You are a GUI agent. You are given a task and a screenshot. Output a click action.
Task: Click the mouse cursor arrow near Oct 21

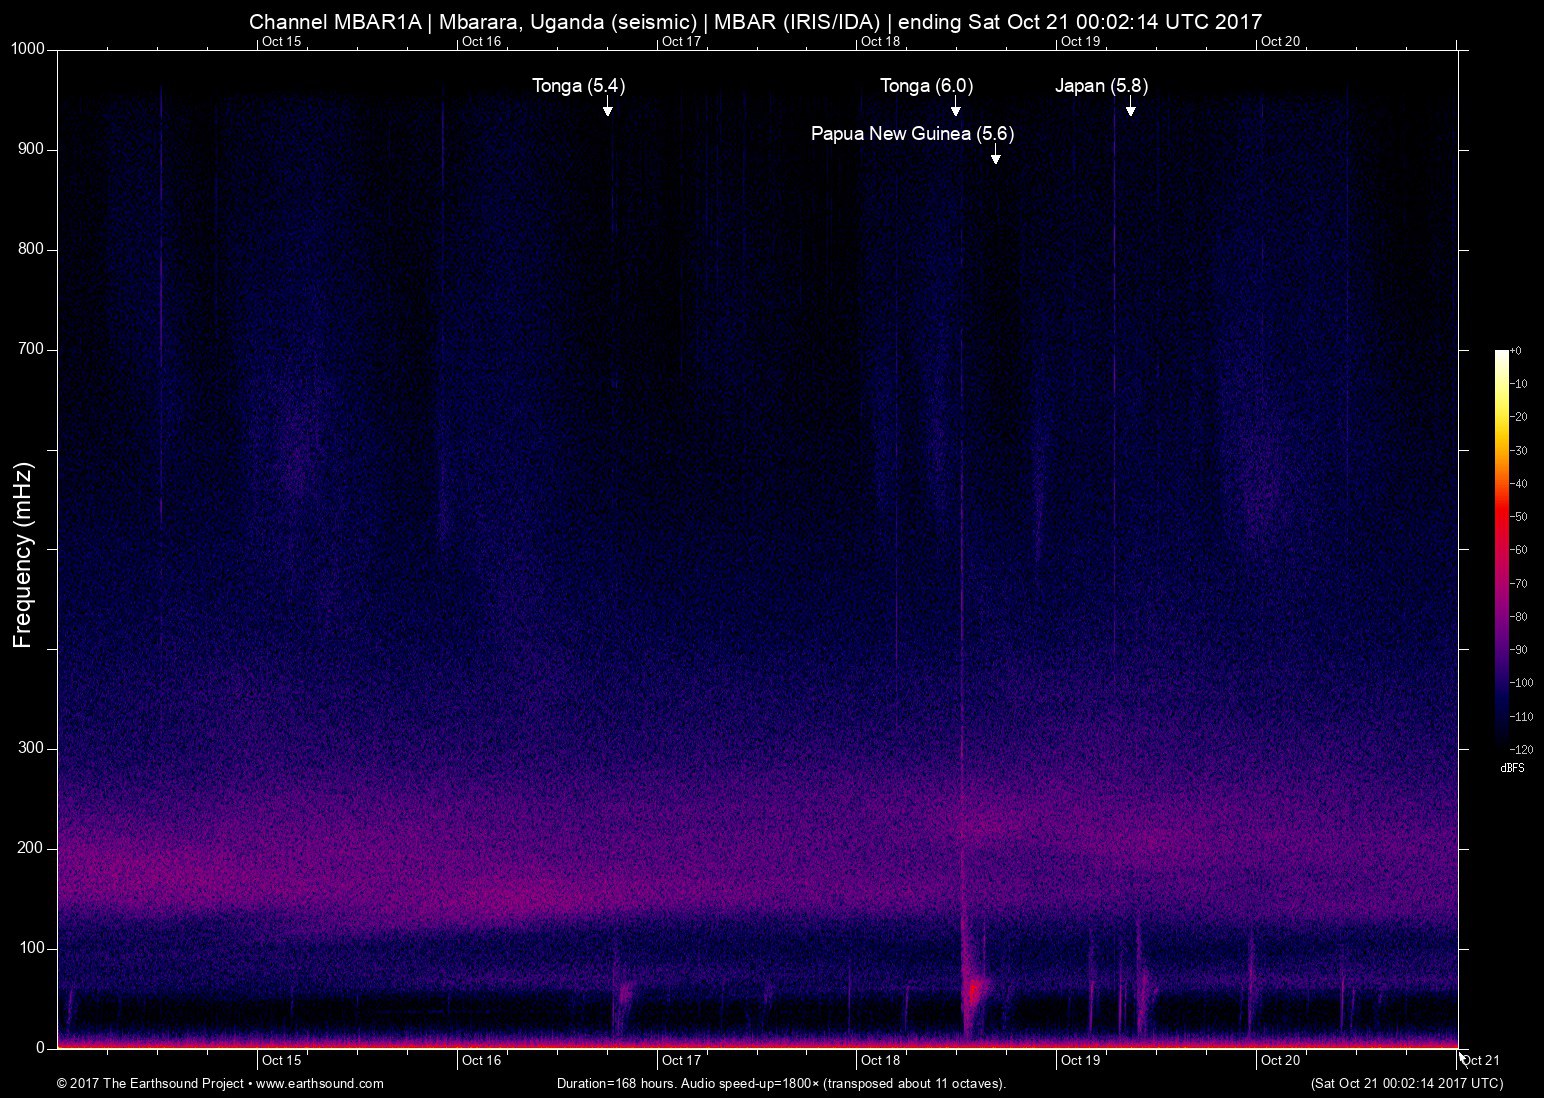coord(1463,1058)
